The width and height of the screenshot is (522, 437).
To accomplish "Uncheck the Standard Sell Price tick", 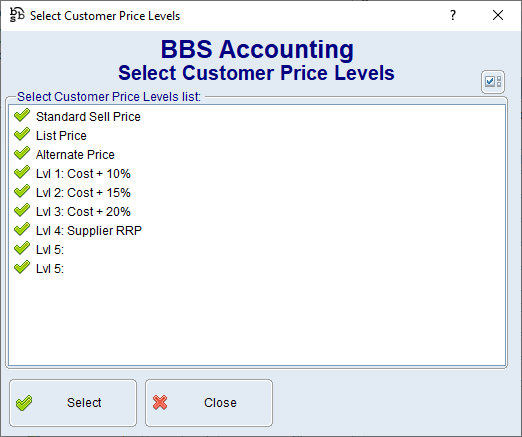I will (x=22, y=115).
